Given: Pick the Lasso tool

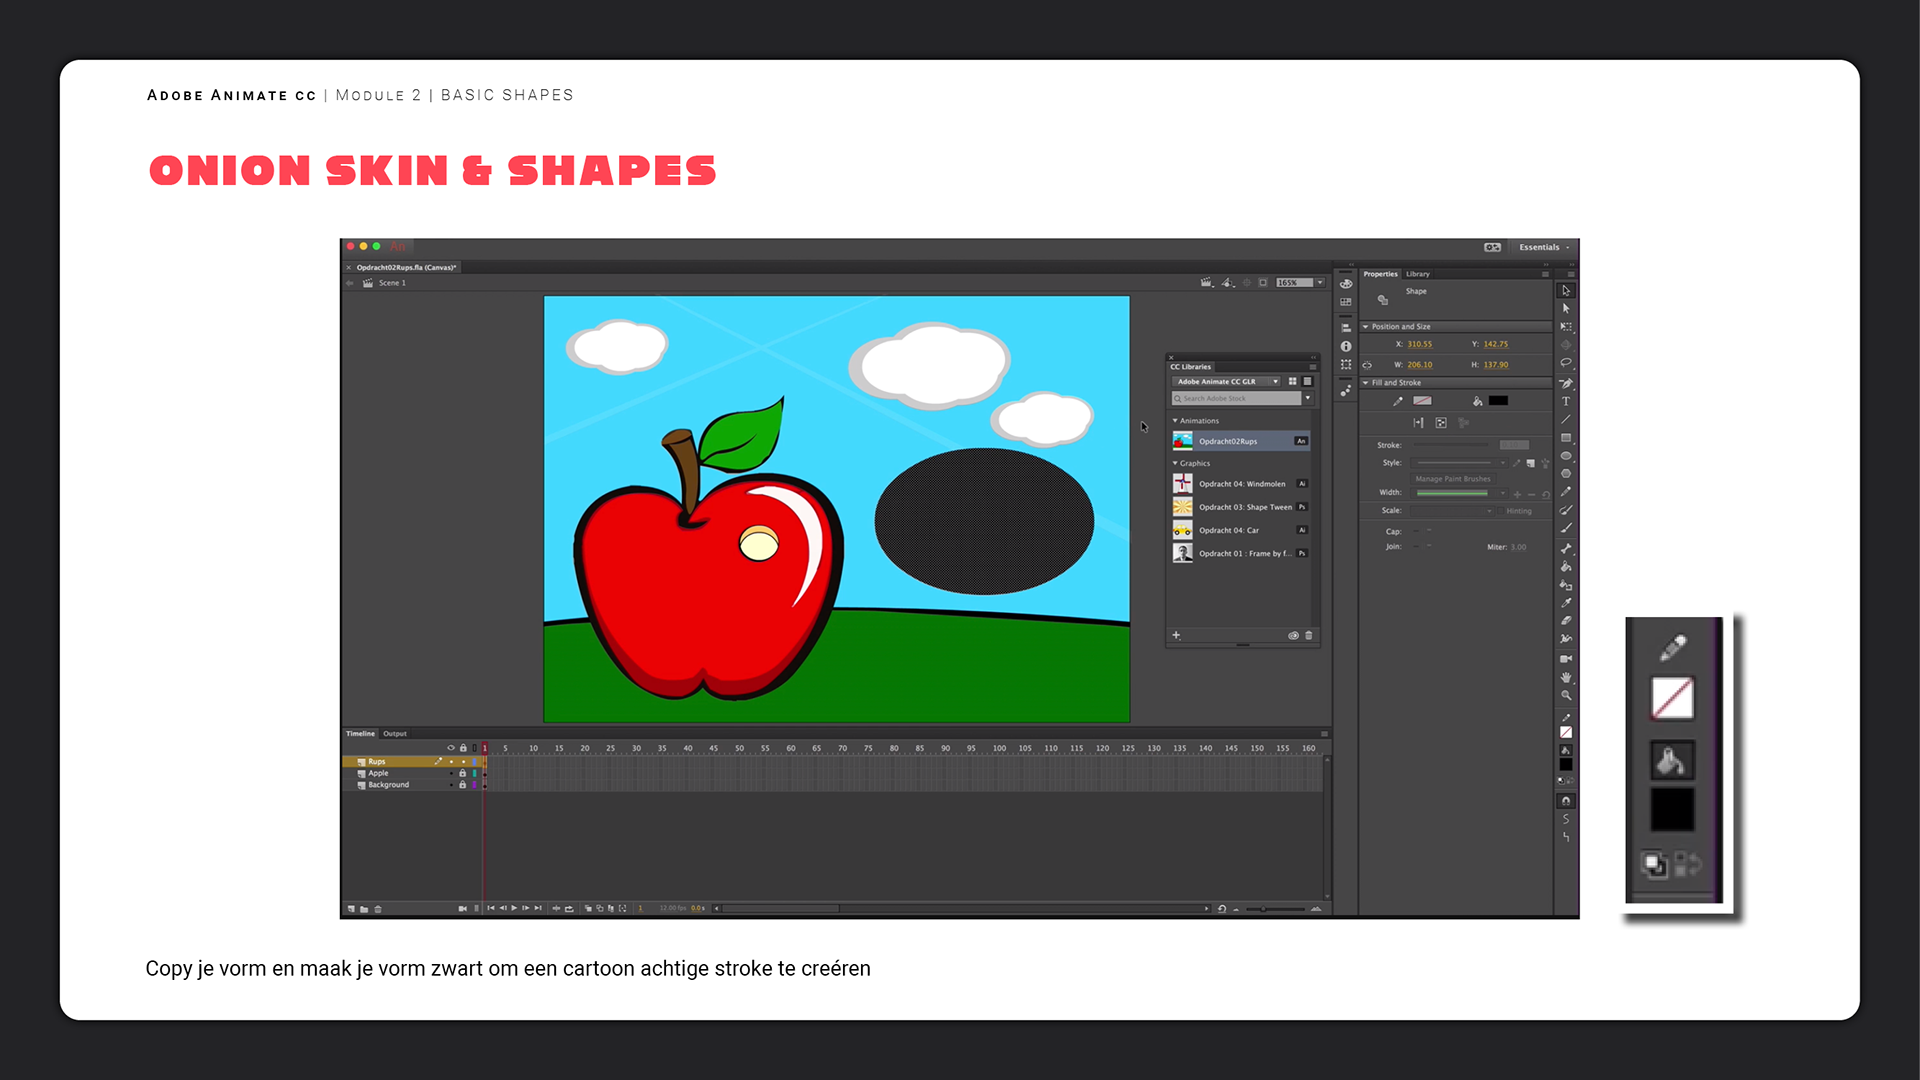Looking at the screenshot, I should pyautogui.click(x=1566, y=364).
